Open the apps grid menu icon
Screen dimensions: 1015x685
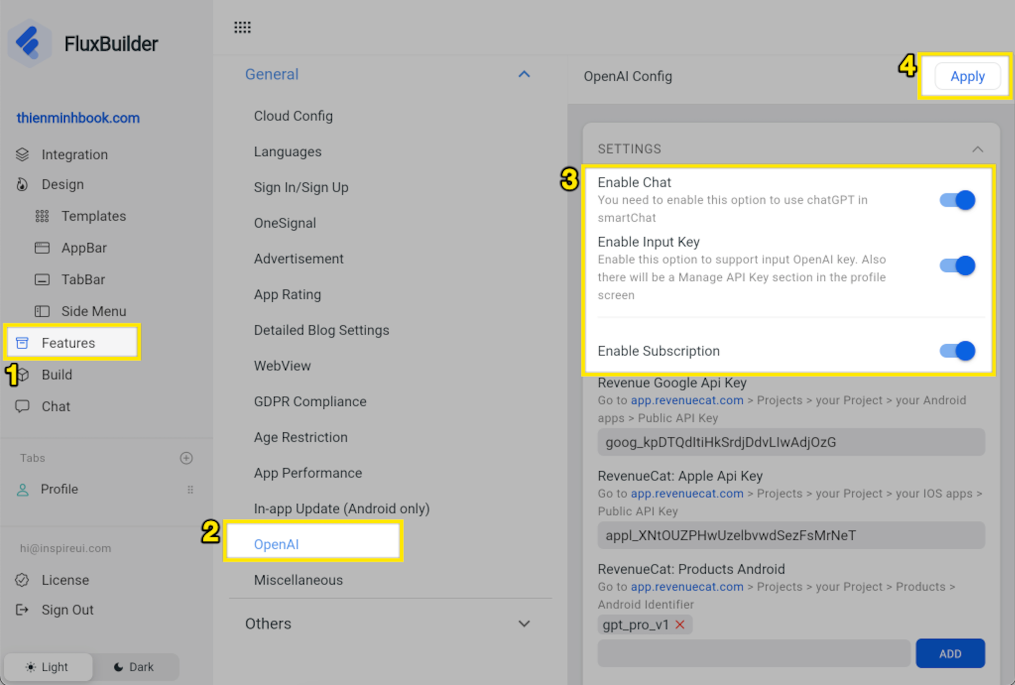(242, 27)
